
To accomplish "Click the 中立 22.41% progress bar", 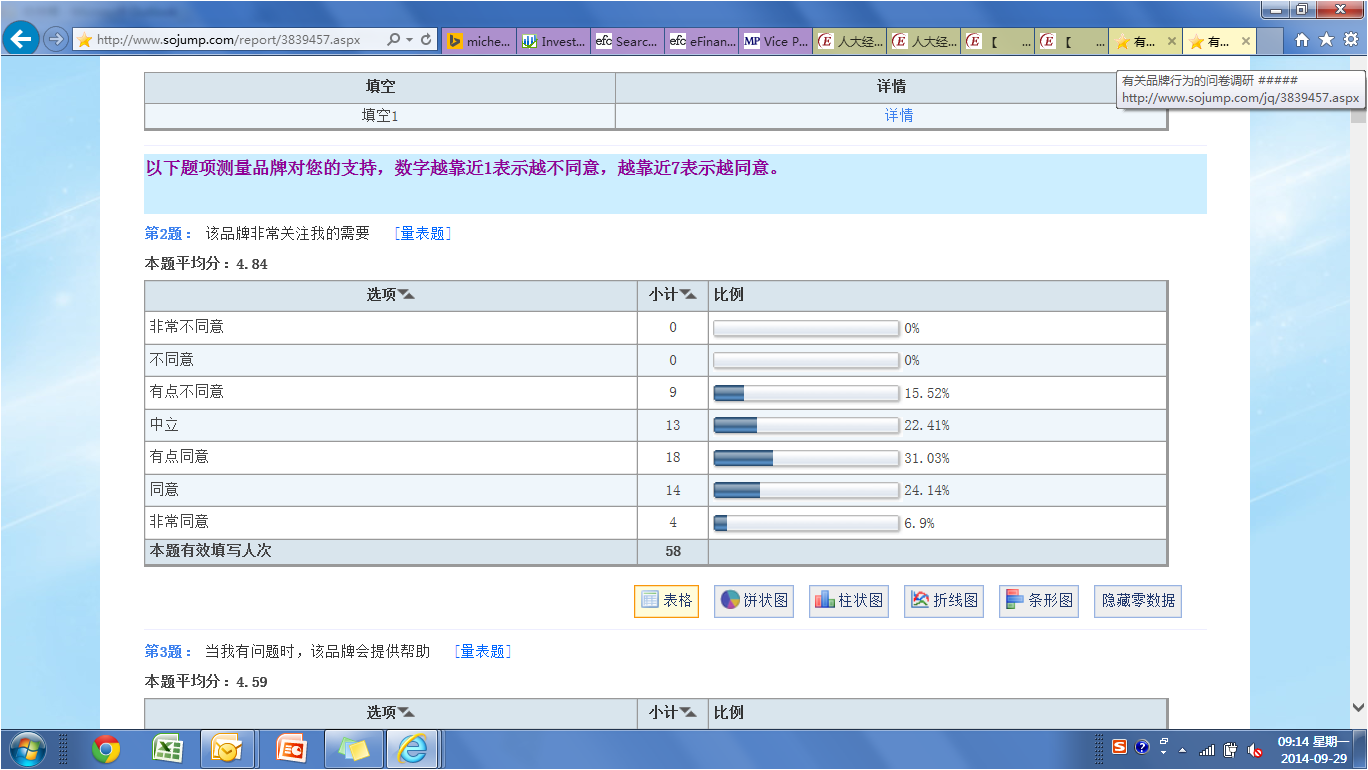I will 806,425.
